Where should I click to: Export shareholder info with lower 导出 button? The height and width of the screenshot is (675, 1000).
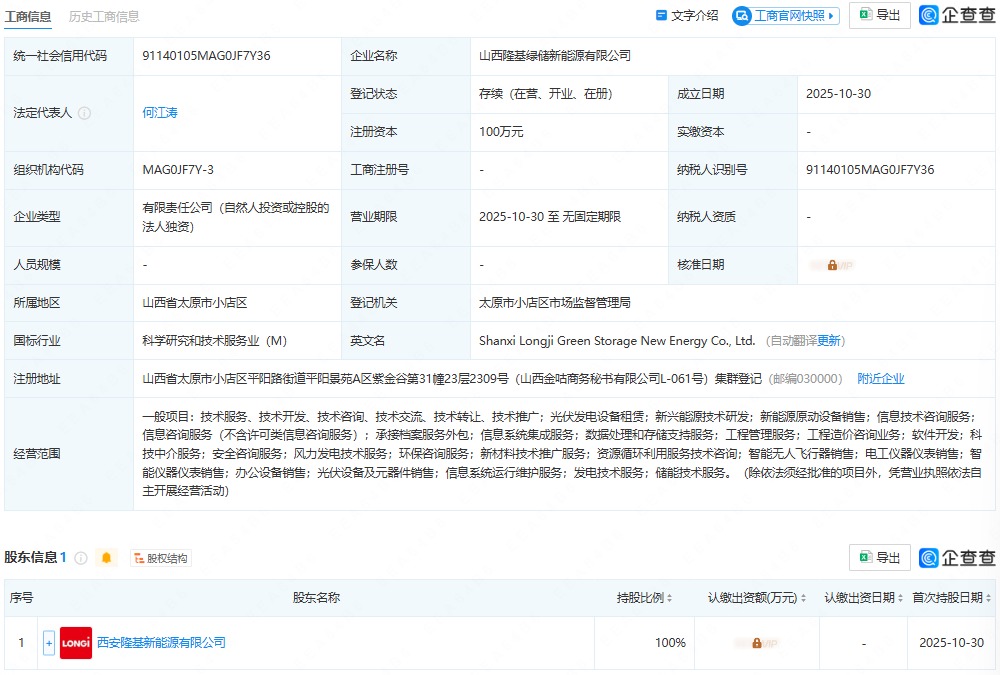pos(879,557)
